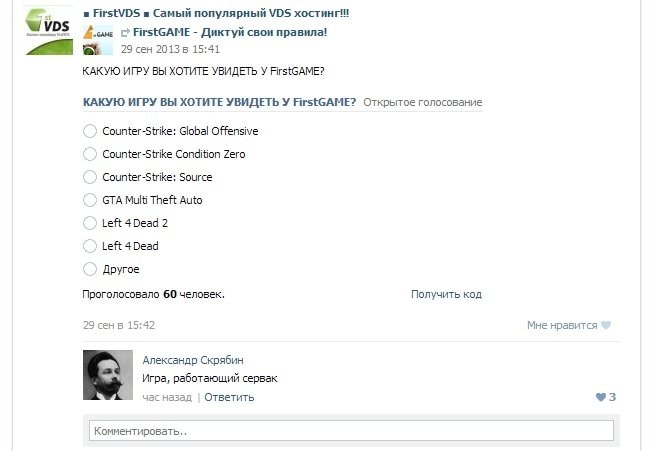Click the Получить код link

pyautogui.click(x=446, y=294)
